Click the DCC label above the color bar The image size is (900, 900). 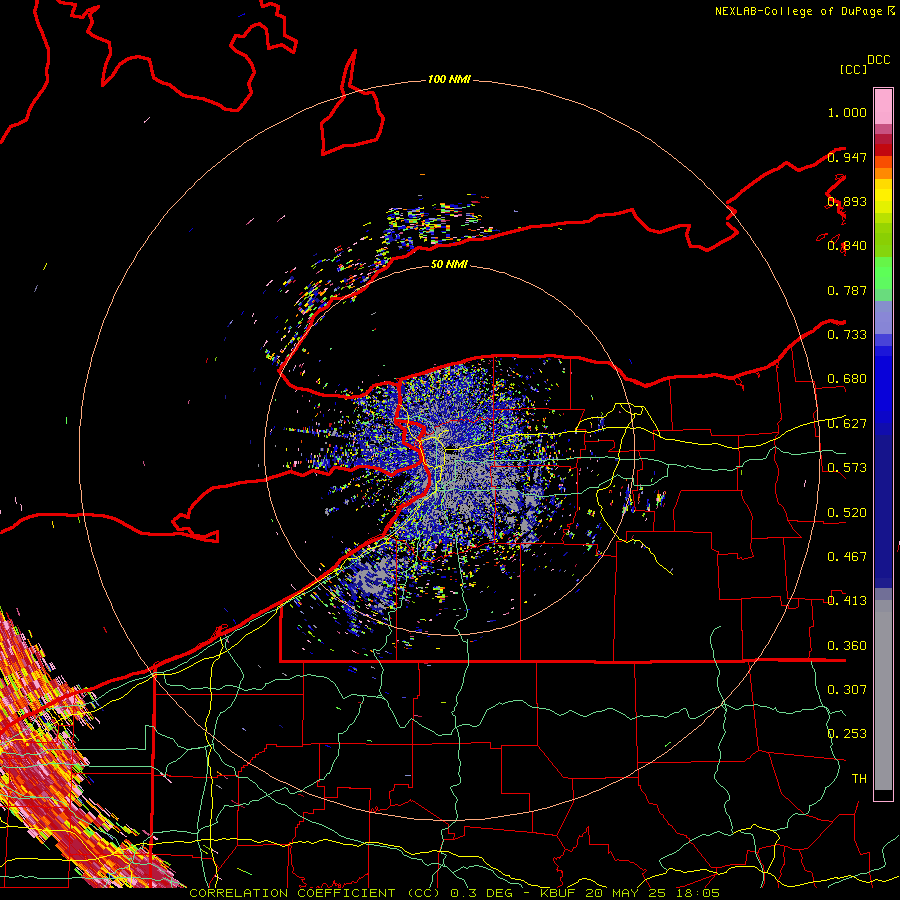[x=878, y=60]
